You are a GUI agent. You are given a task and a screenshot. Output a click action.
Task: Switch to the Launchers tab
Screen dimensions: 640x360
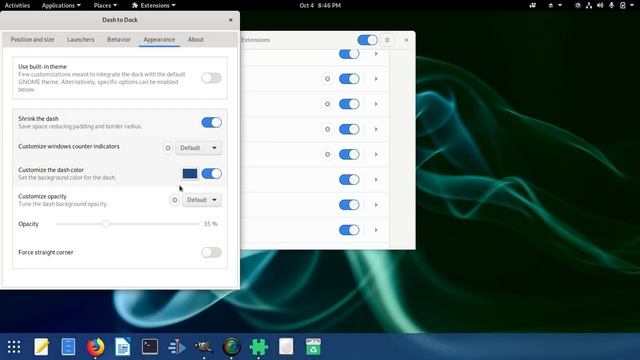tap(80, 40)
